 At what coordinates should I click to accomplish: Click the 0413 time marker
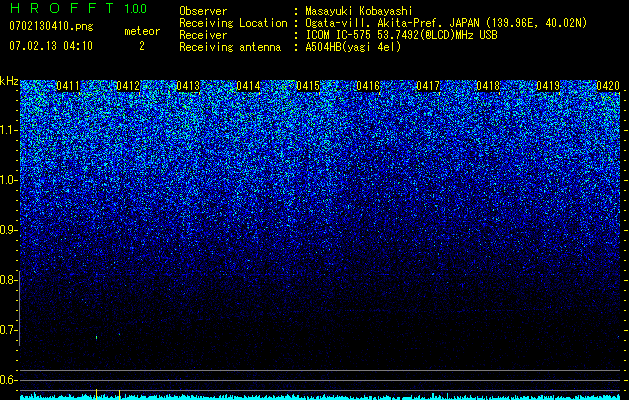point(188,86)
